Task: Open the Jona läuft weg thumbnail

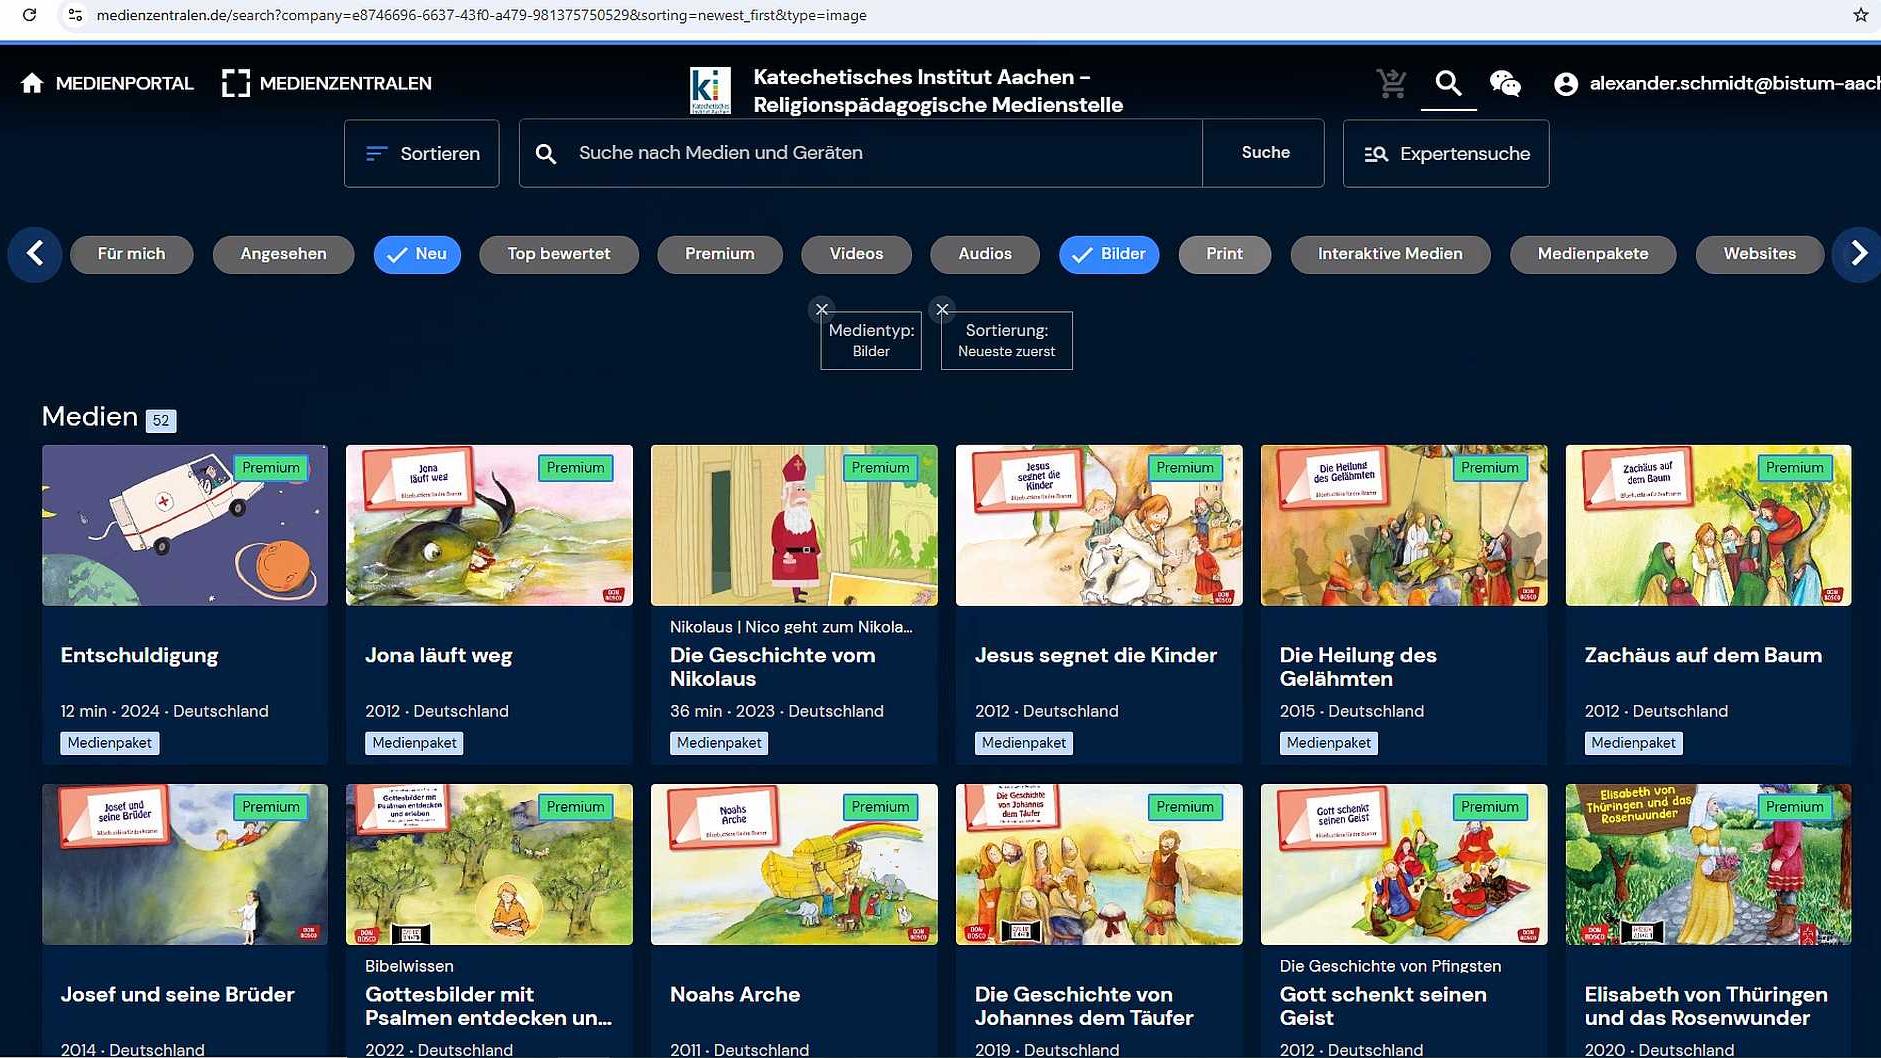Action: (x=489, y=525)
